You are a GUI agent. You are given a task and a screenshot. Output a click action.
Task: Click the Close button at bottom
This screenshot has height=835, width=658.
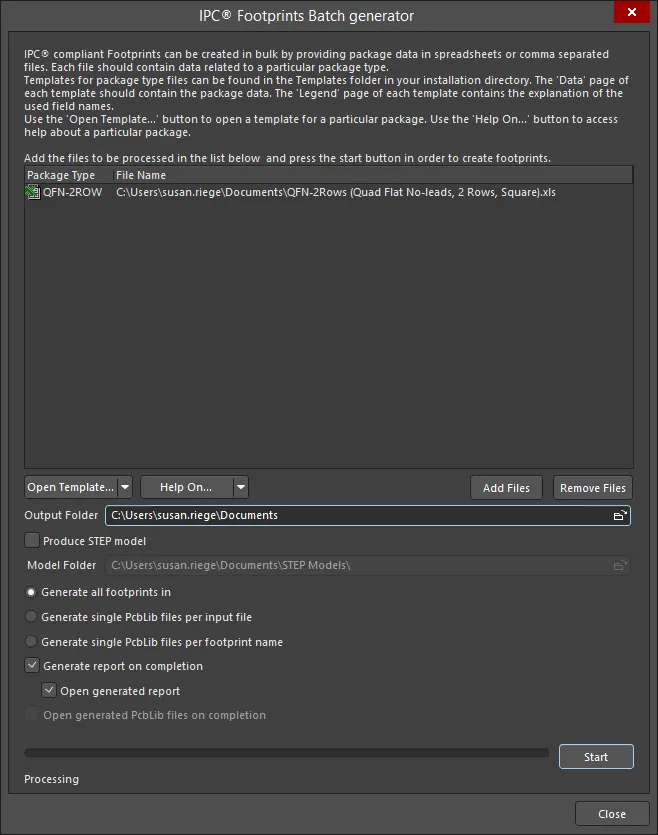pyautogui.click(x=612, y=814)
